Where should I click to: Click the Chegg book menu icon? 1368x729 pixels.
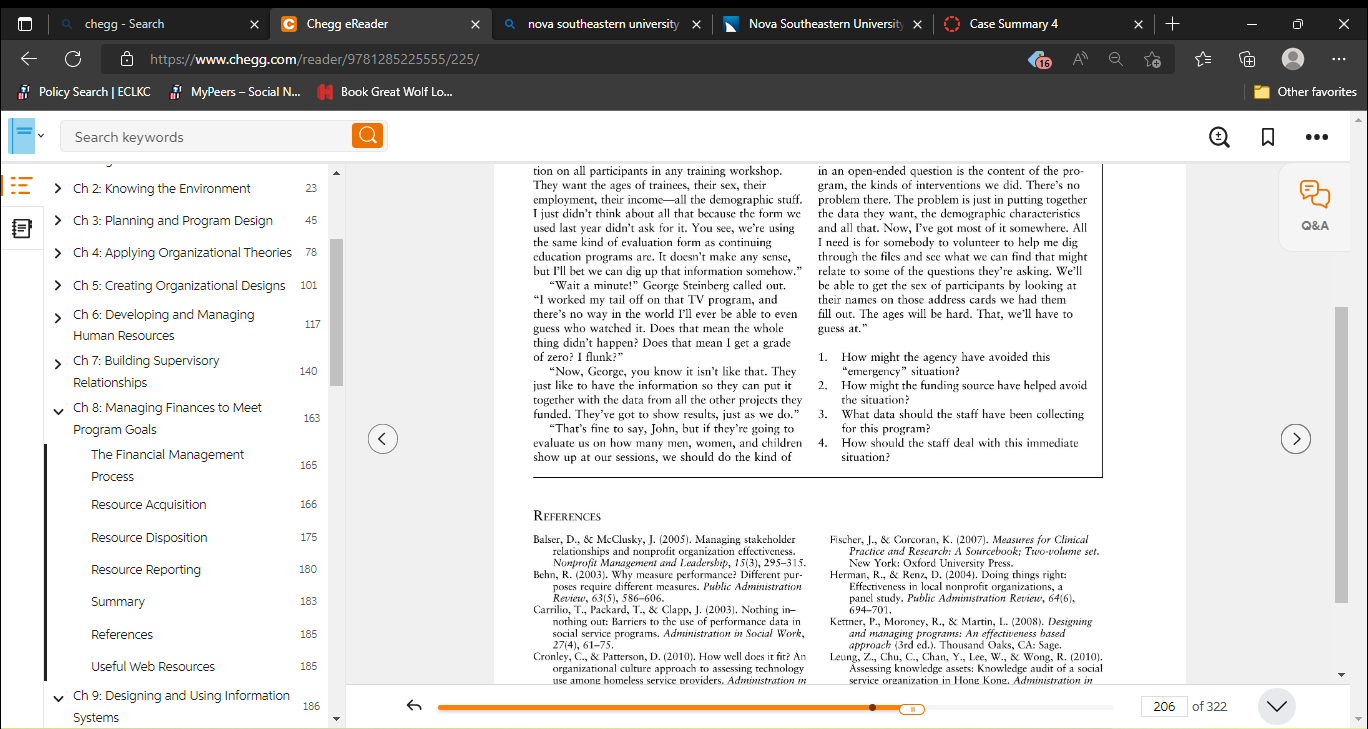(26, 136)
